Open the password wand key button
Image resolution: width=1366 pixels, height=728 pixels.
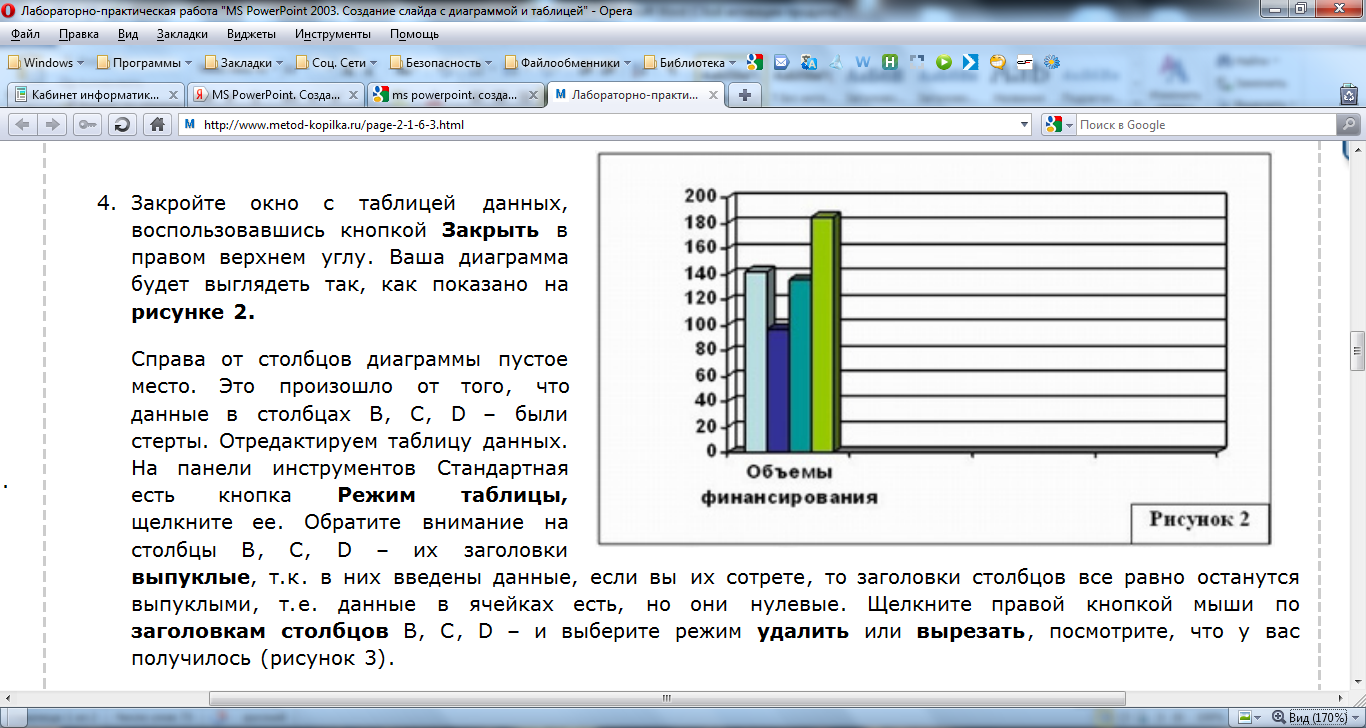88,125
